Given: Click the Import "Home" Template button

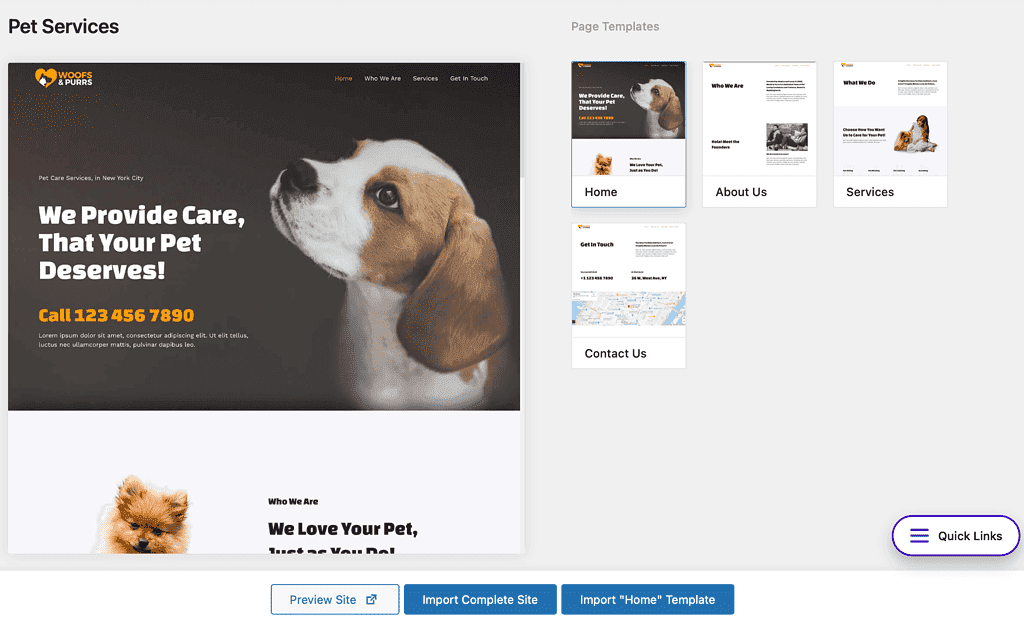Looking at the screenshot, I should [x=647, y=599].
